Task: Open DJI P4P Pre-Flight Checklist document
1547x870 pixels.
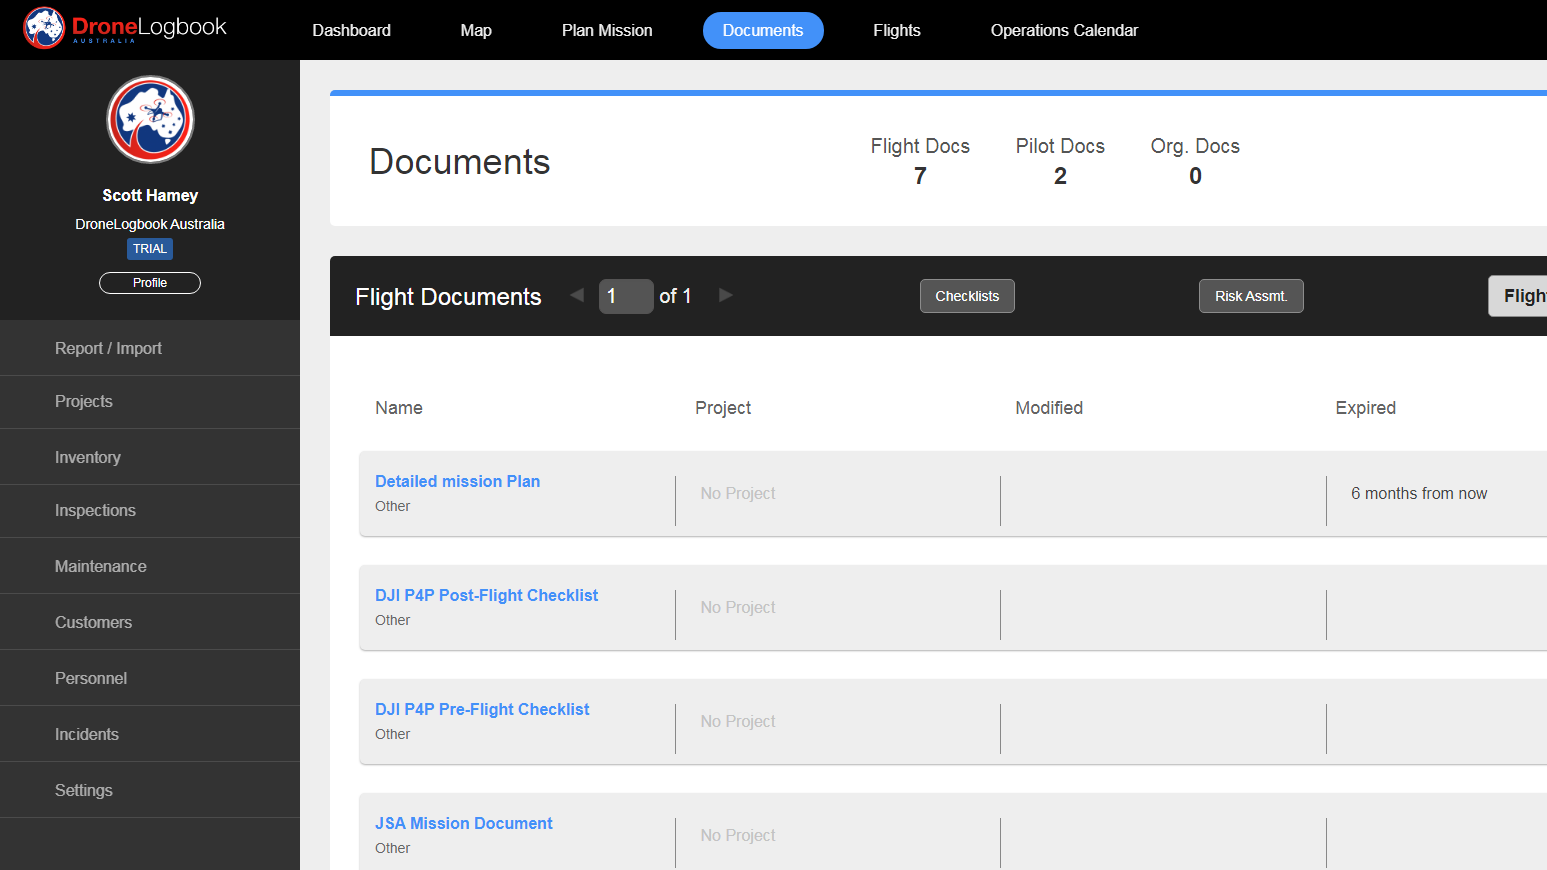Action: [x=482, y=709]
